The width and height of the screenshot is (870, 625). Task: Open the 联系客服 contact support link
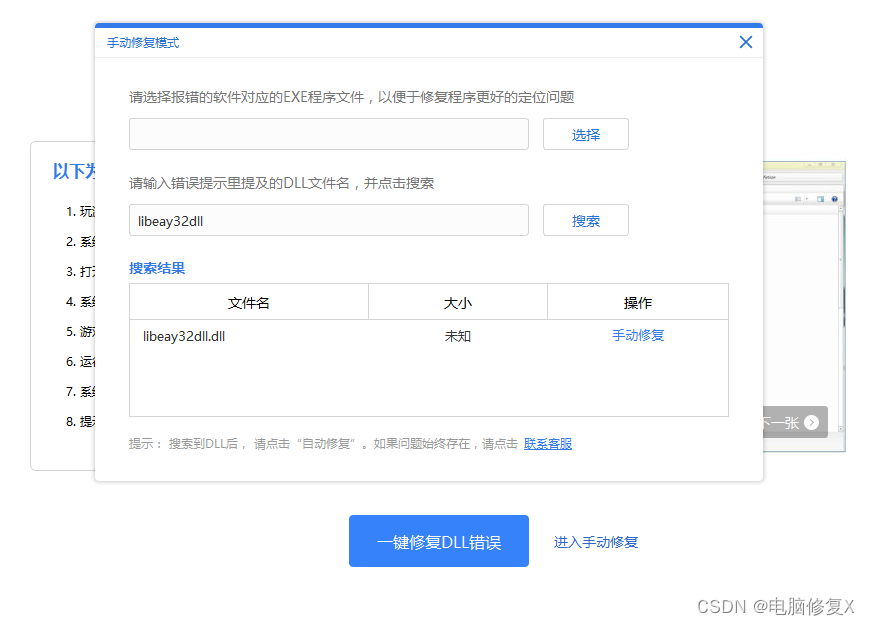pyautogui.click(x=548, y=444)
